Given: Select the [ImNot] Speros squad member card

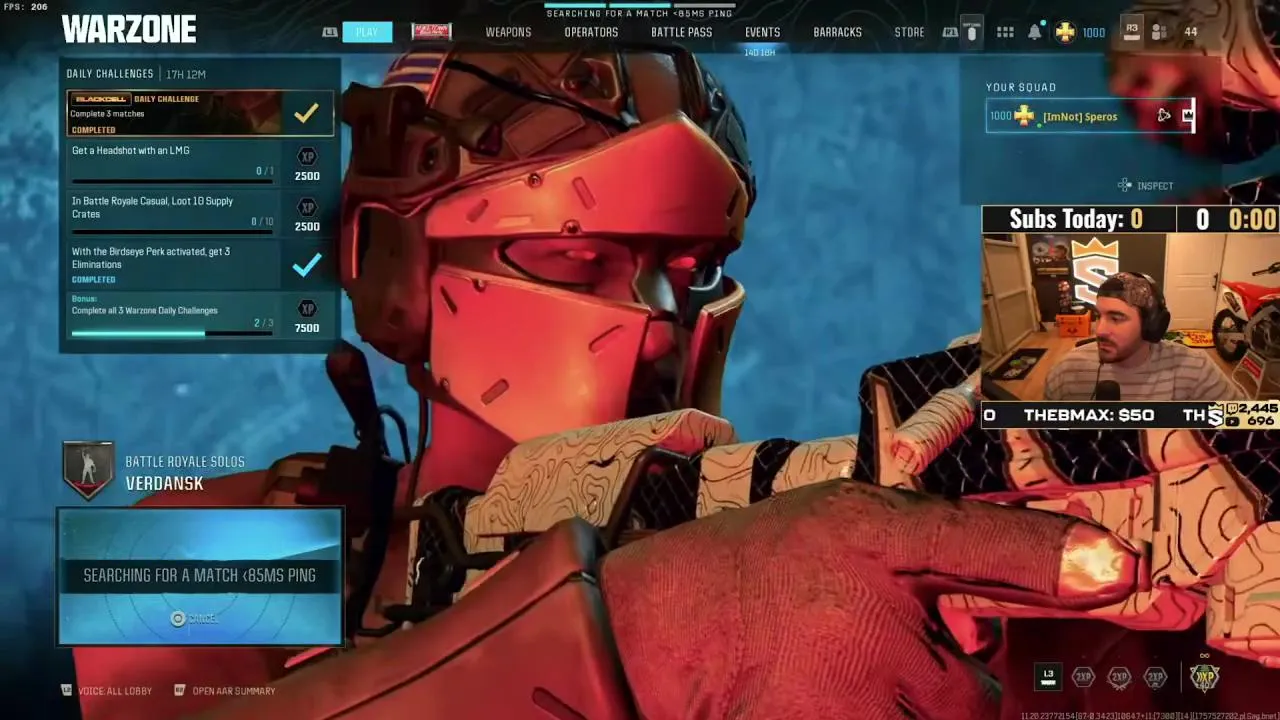Looking at the screenshot, I should coord(1090,116).
